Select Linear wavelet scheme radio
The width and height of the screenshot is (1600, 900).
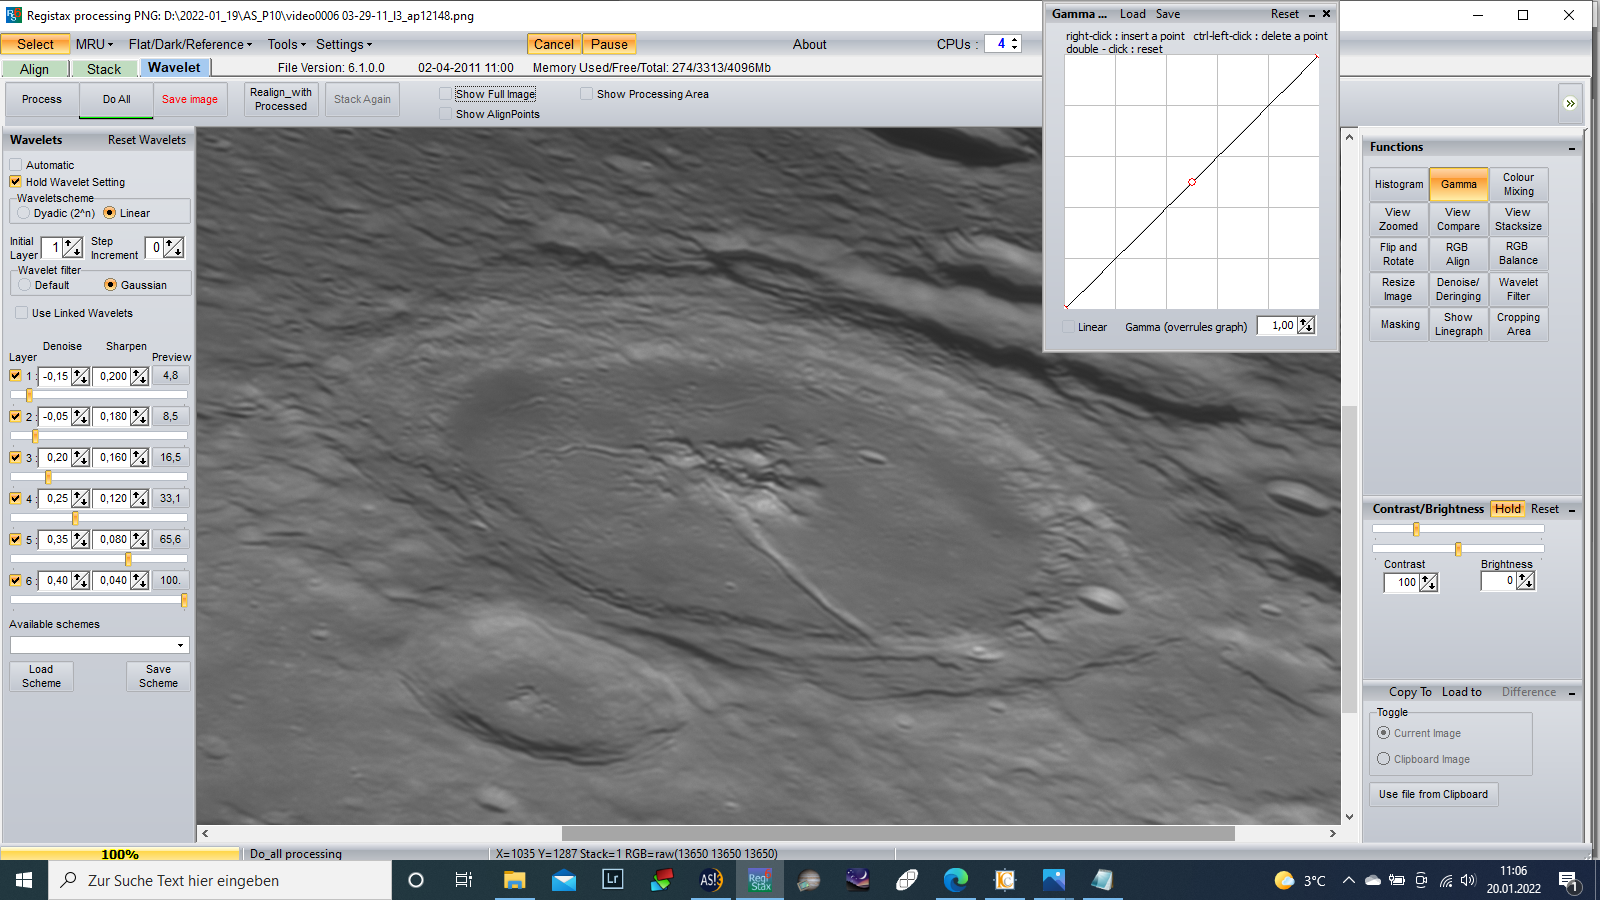(x=110, y=213)
